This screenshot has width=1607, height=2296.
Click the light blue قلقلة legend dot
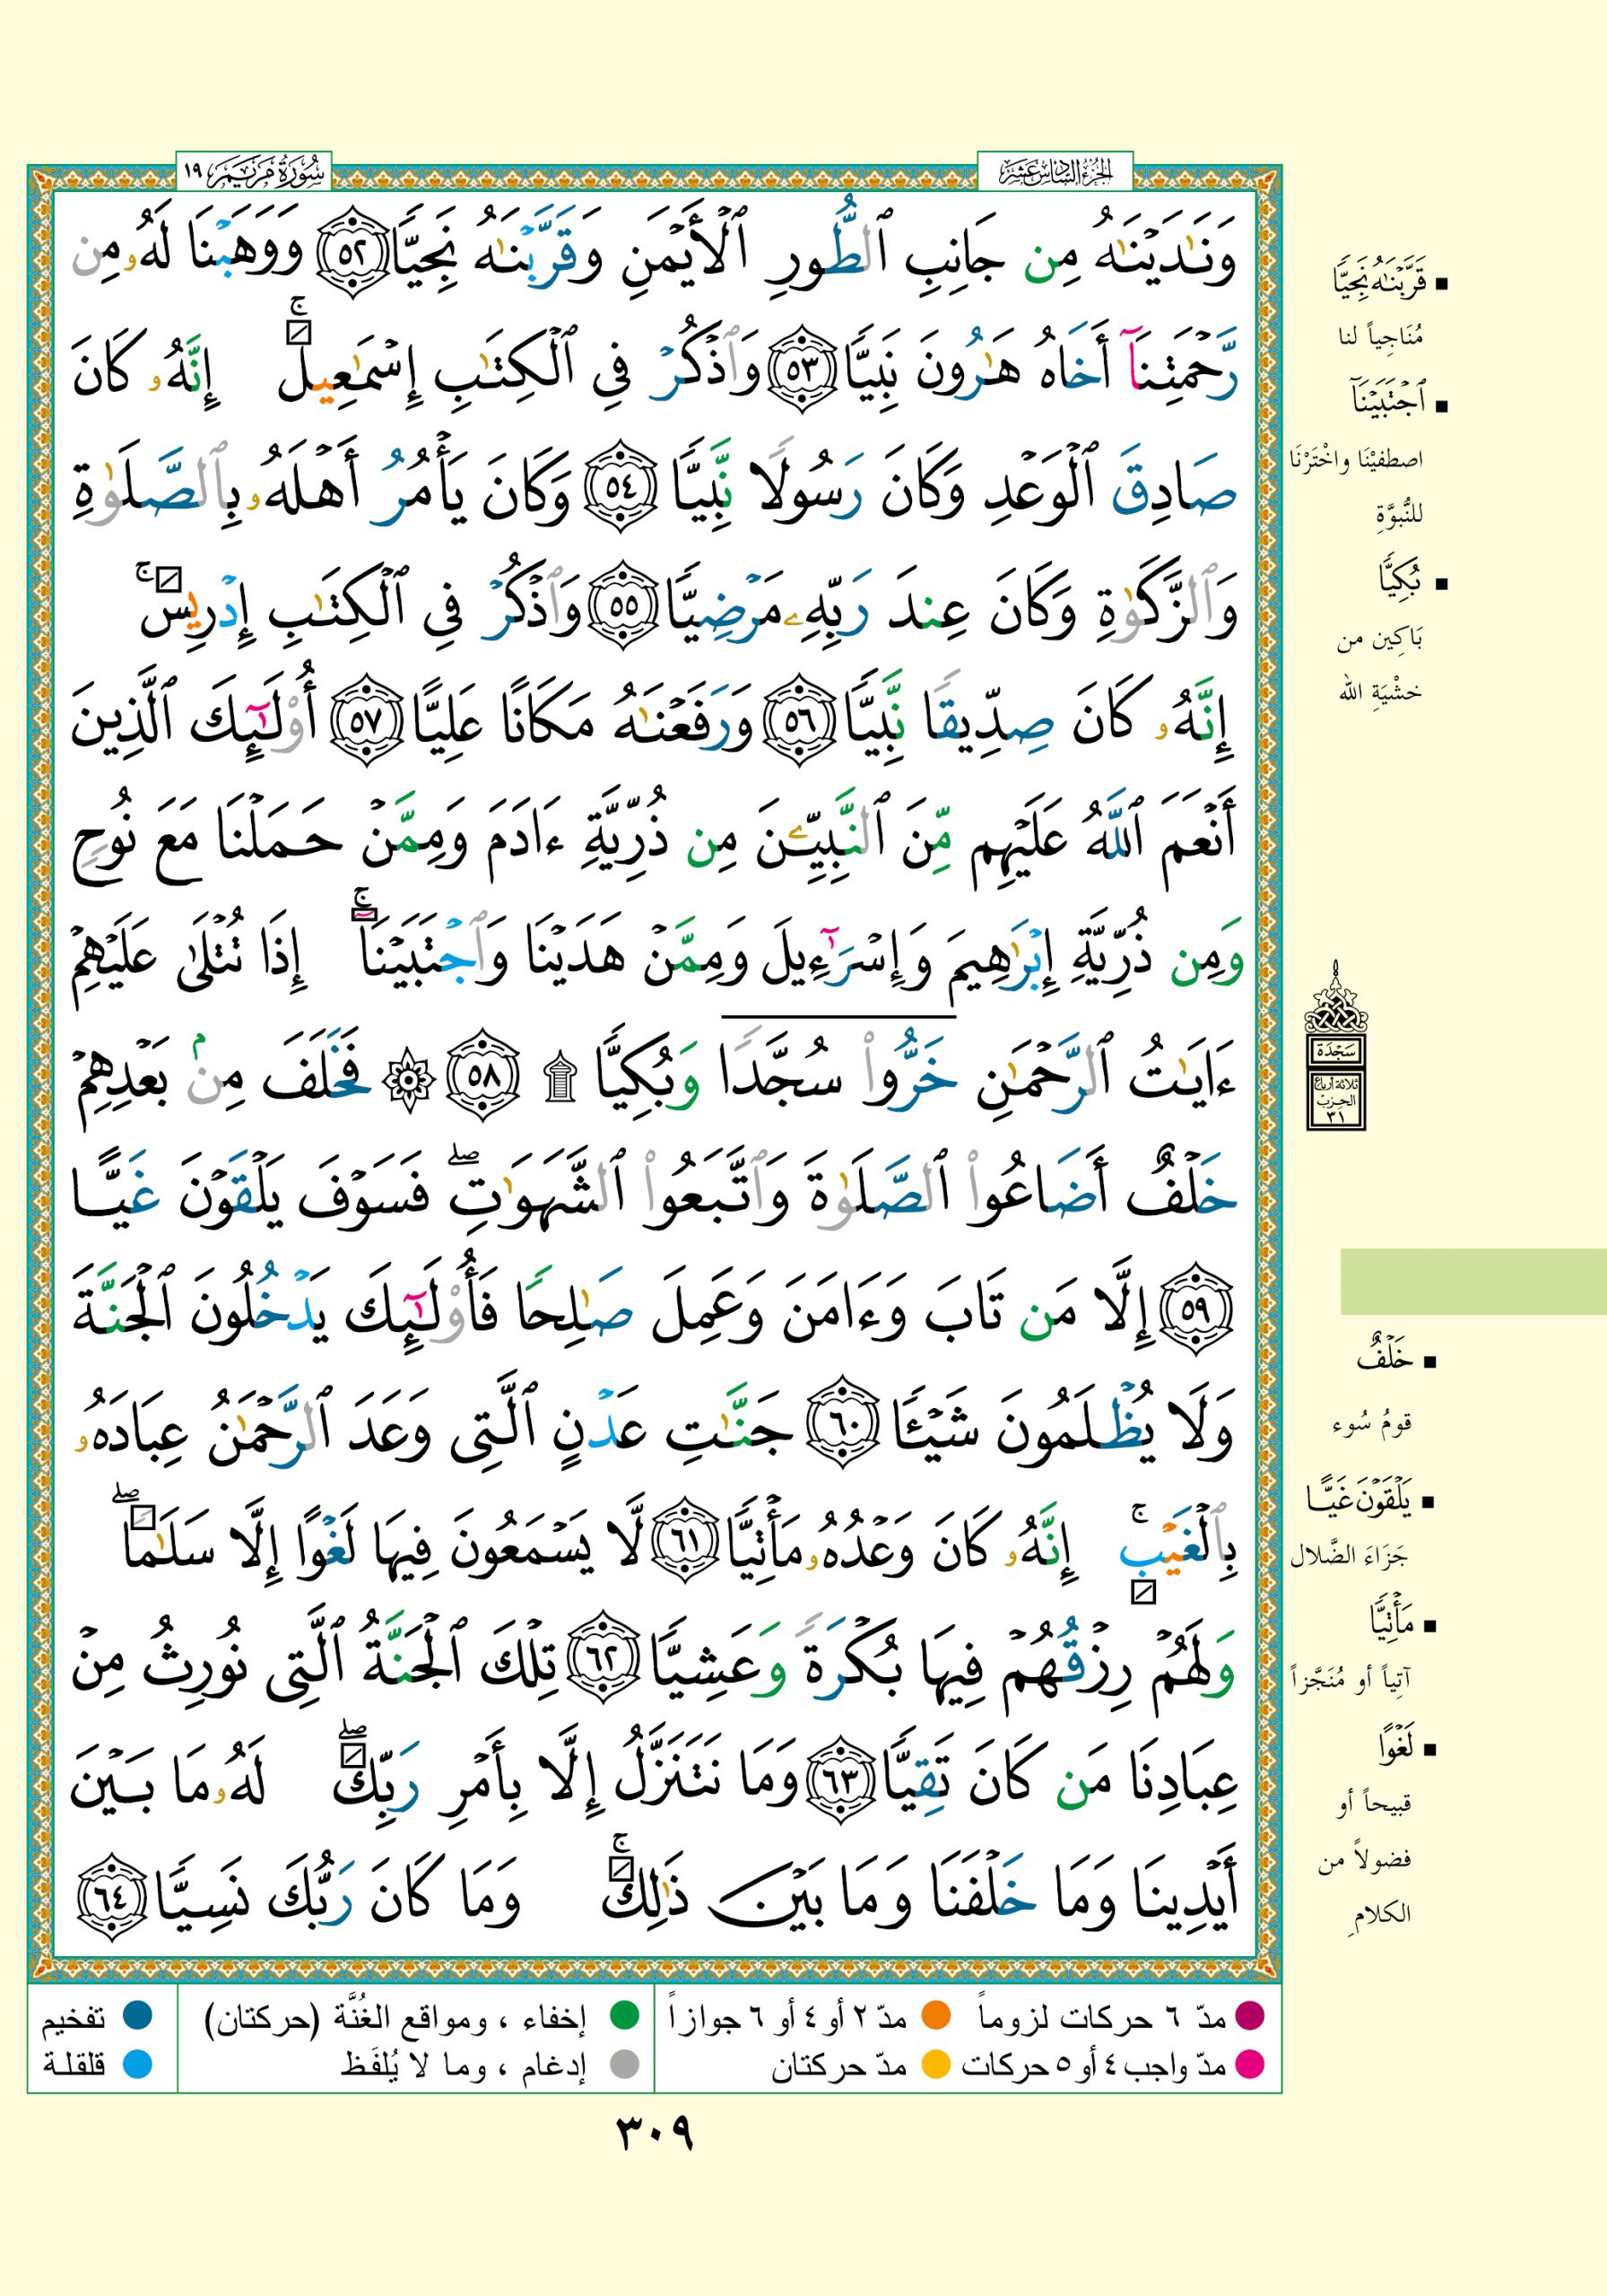[x=137, y=2064]
